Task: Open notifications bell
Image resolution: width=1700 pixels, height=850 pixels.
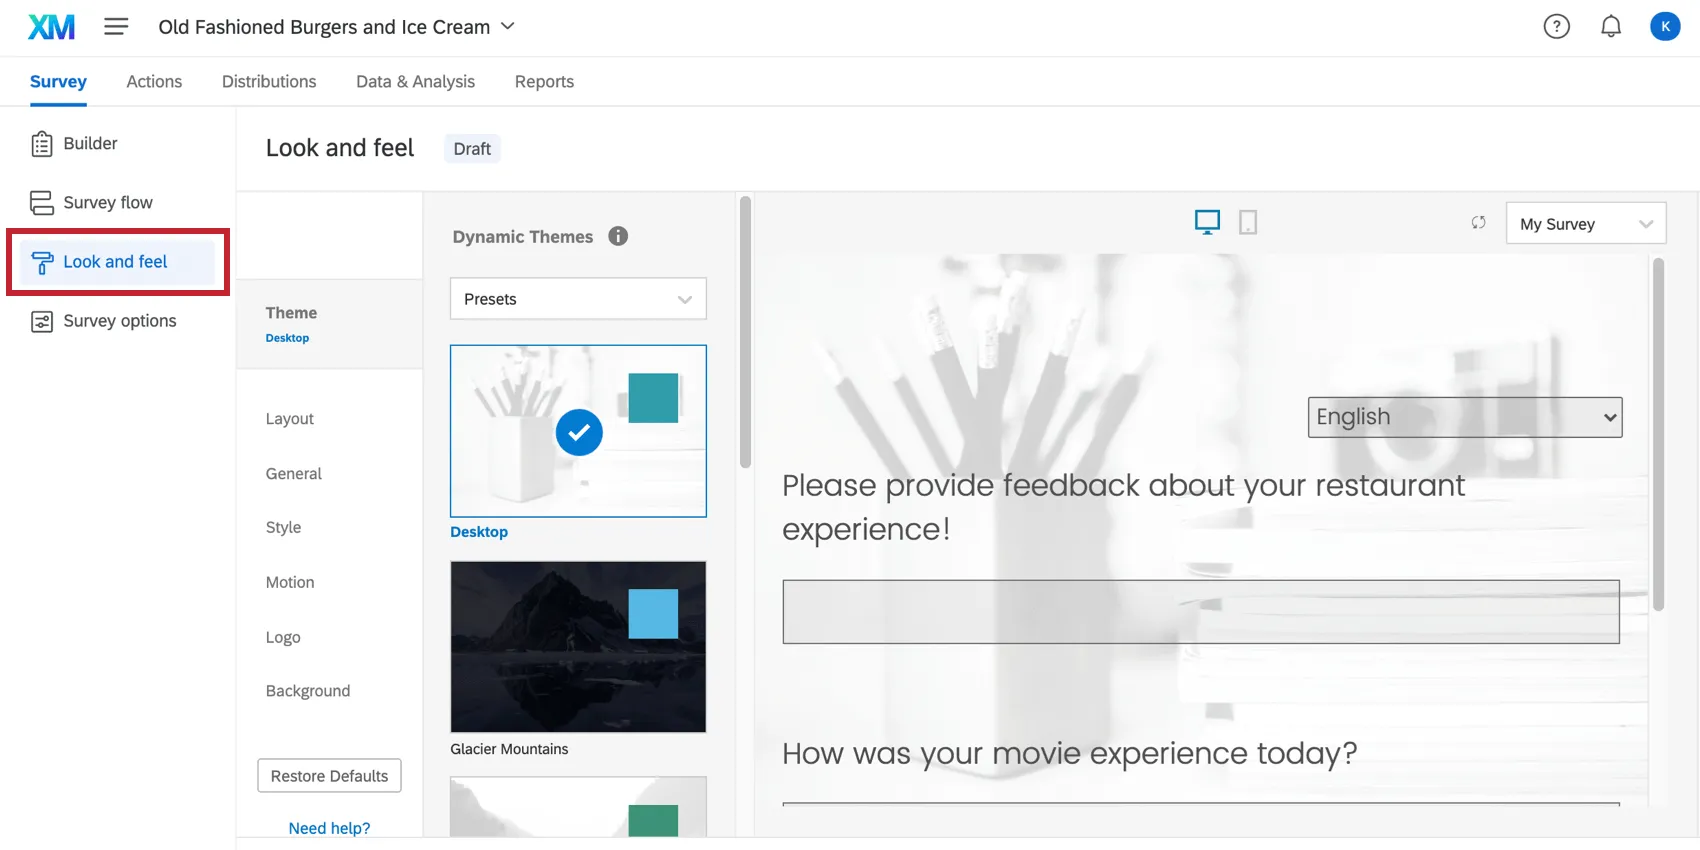Action: pos(1611,27)
